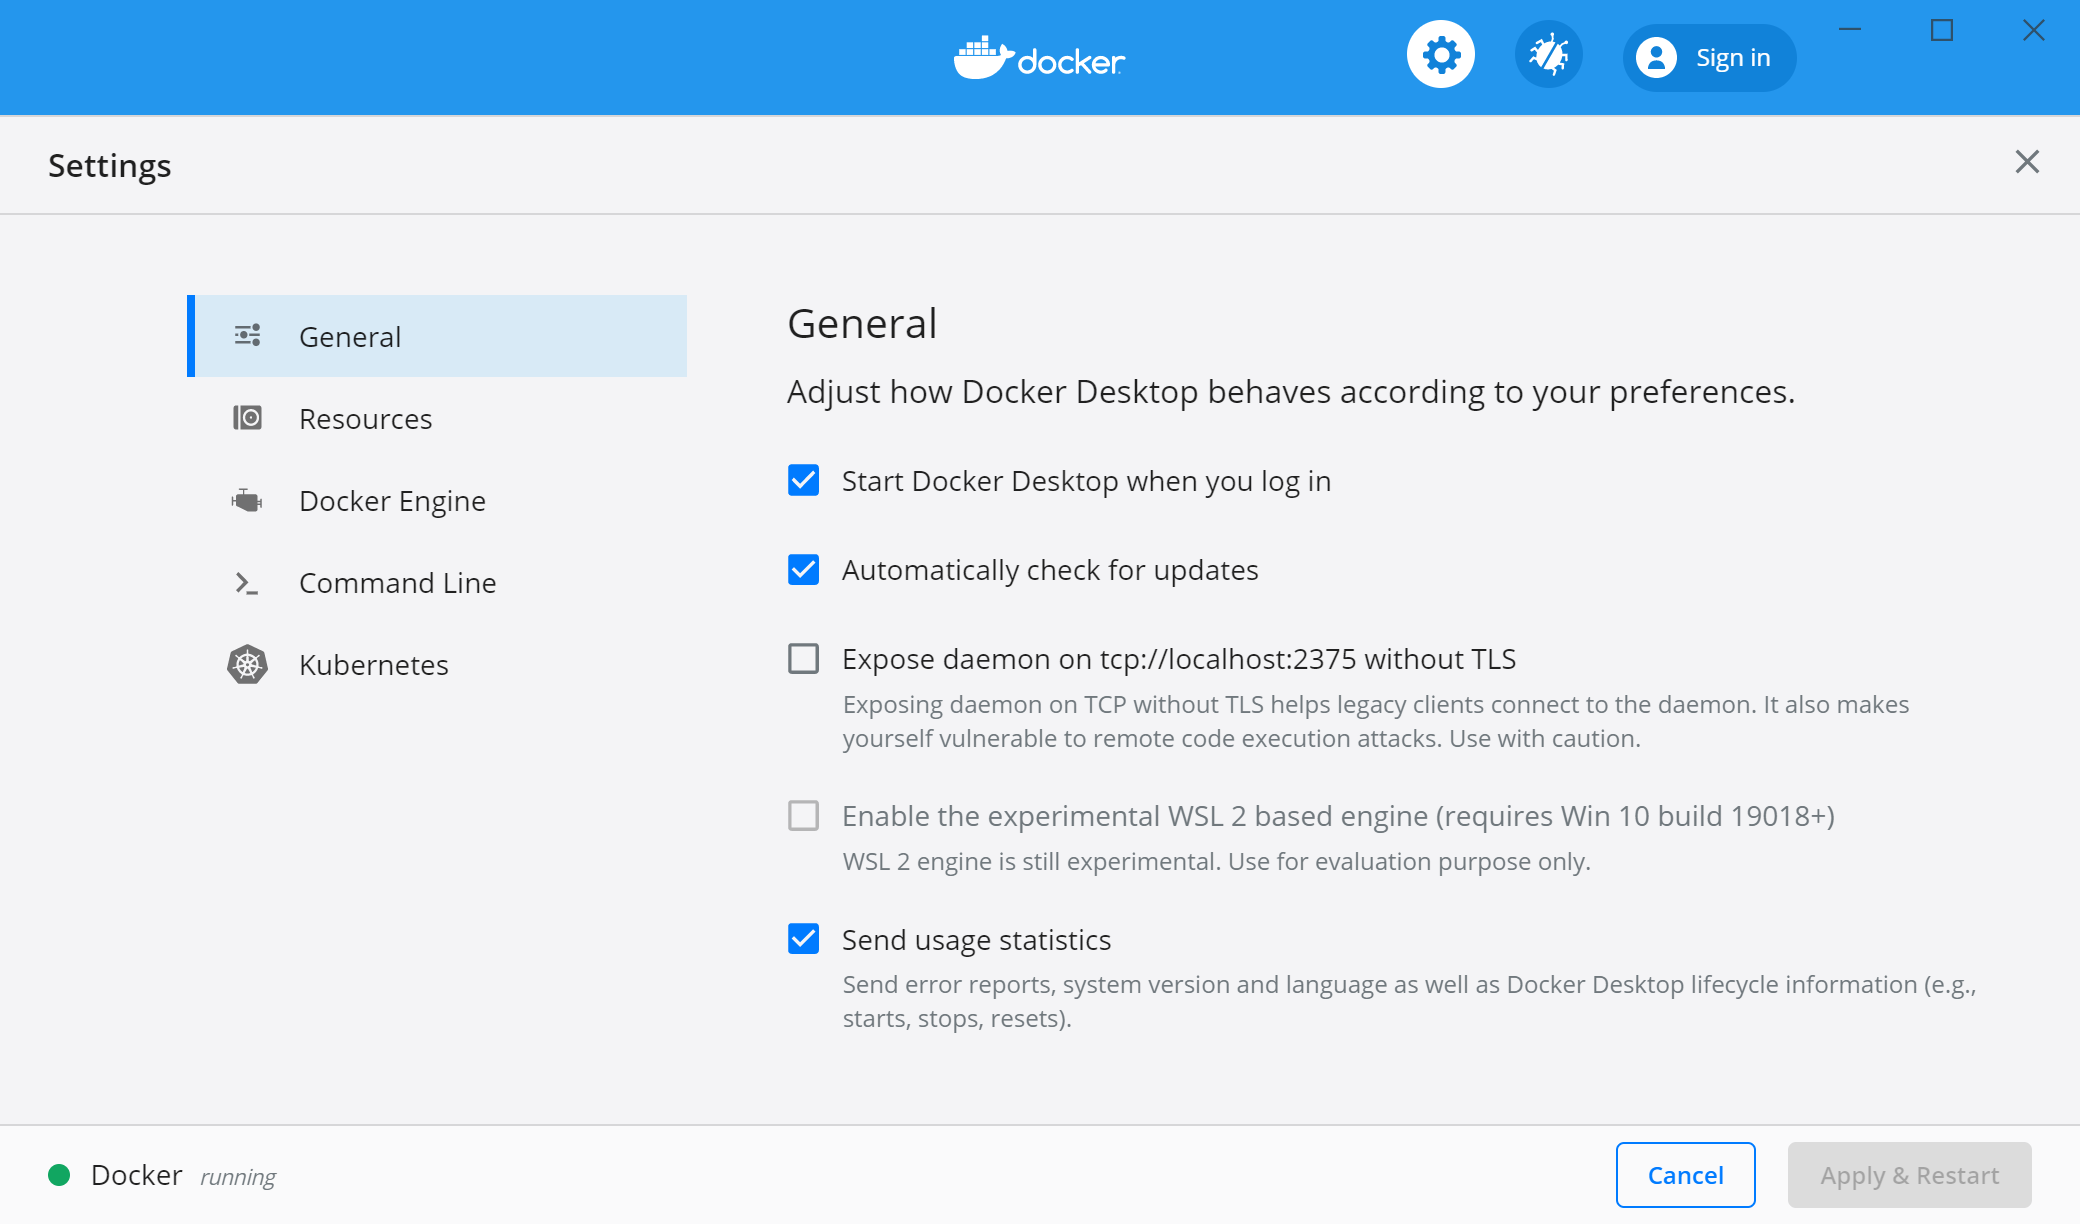Toggle Start Docker Desktop on login

click(804, 481)
